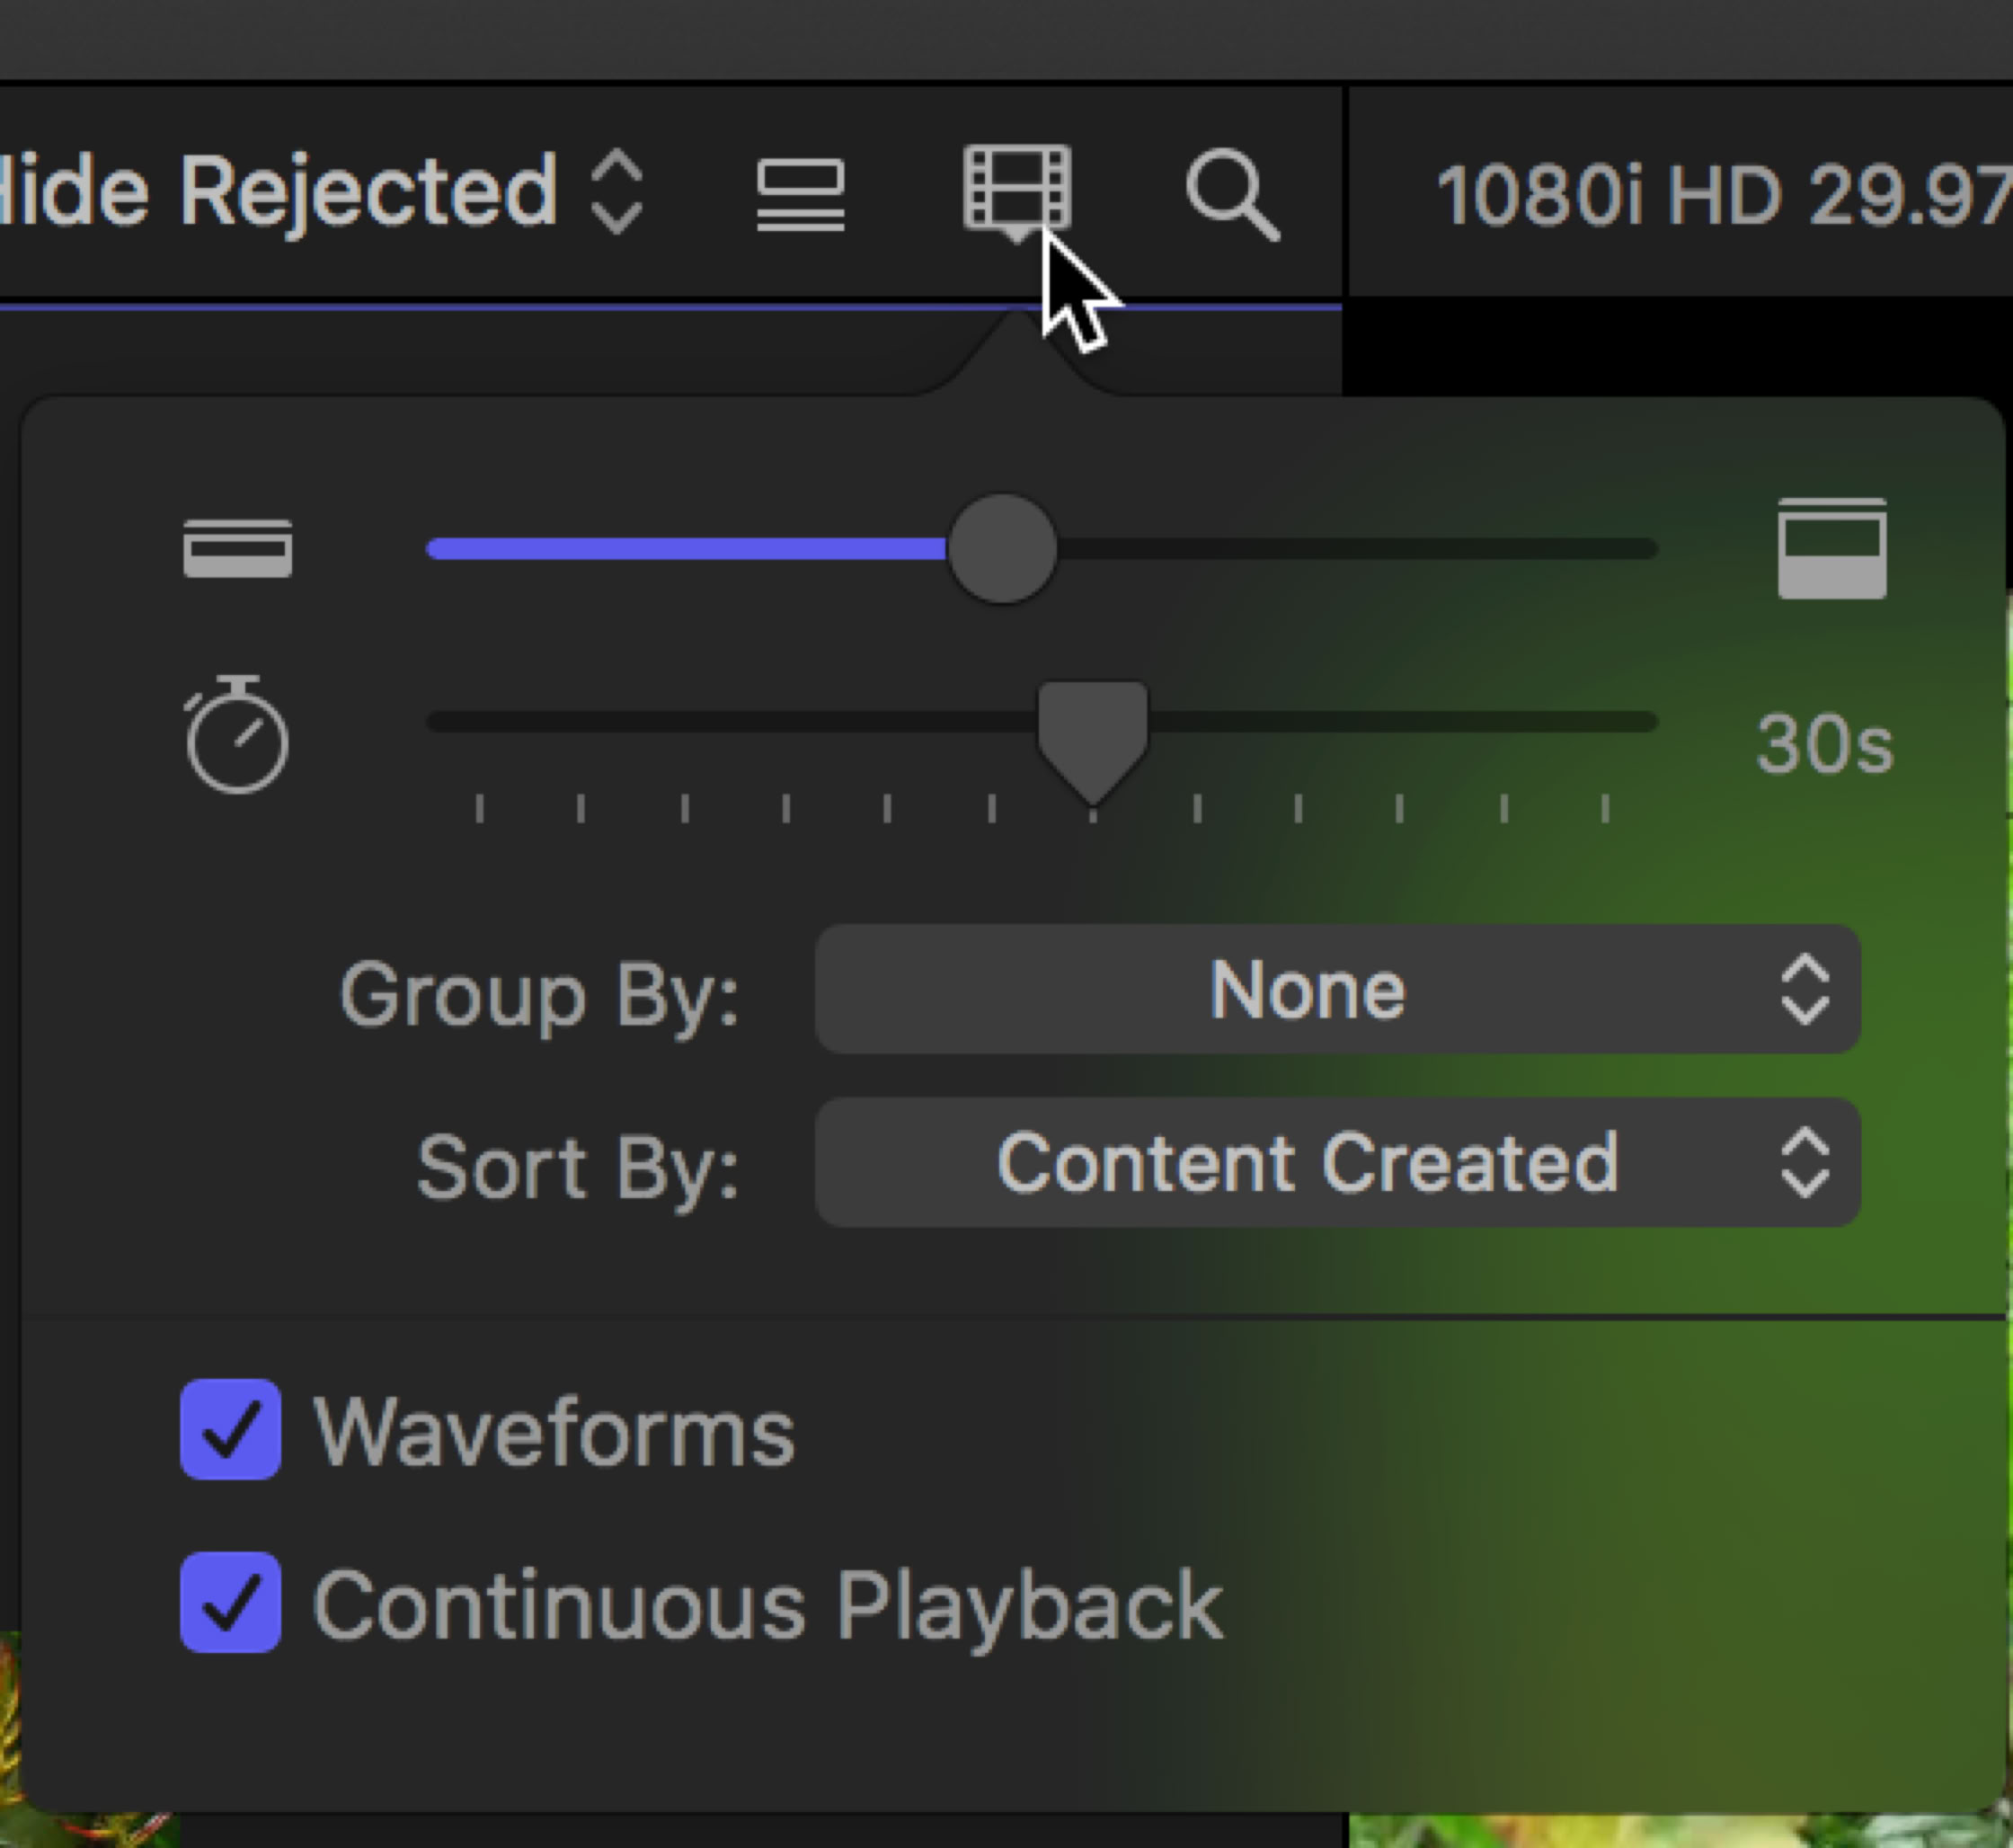This screenshot has height=1848, width=2013.
Task: Click the Sort By dropdown stepper arrows
Action: (x=1804, y=1162)
